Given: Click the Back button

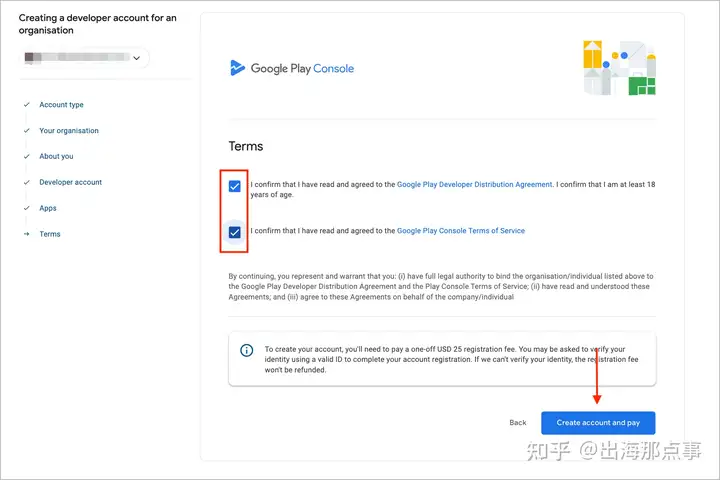Looking at the screenshot, I should [x=518, y=423].
